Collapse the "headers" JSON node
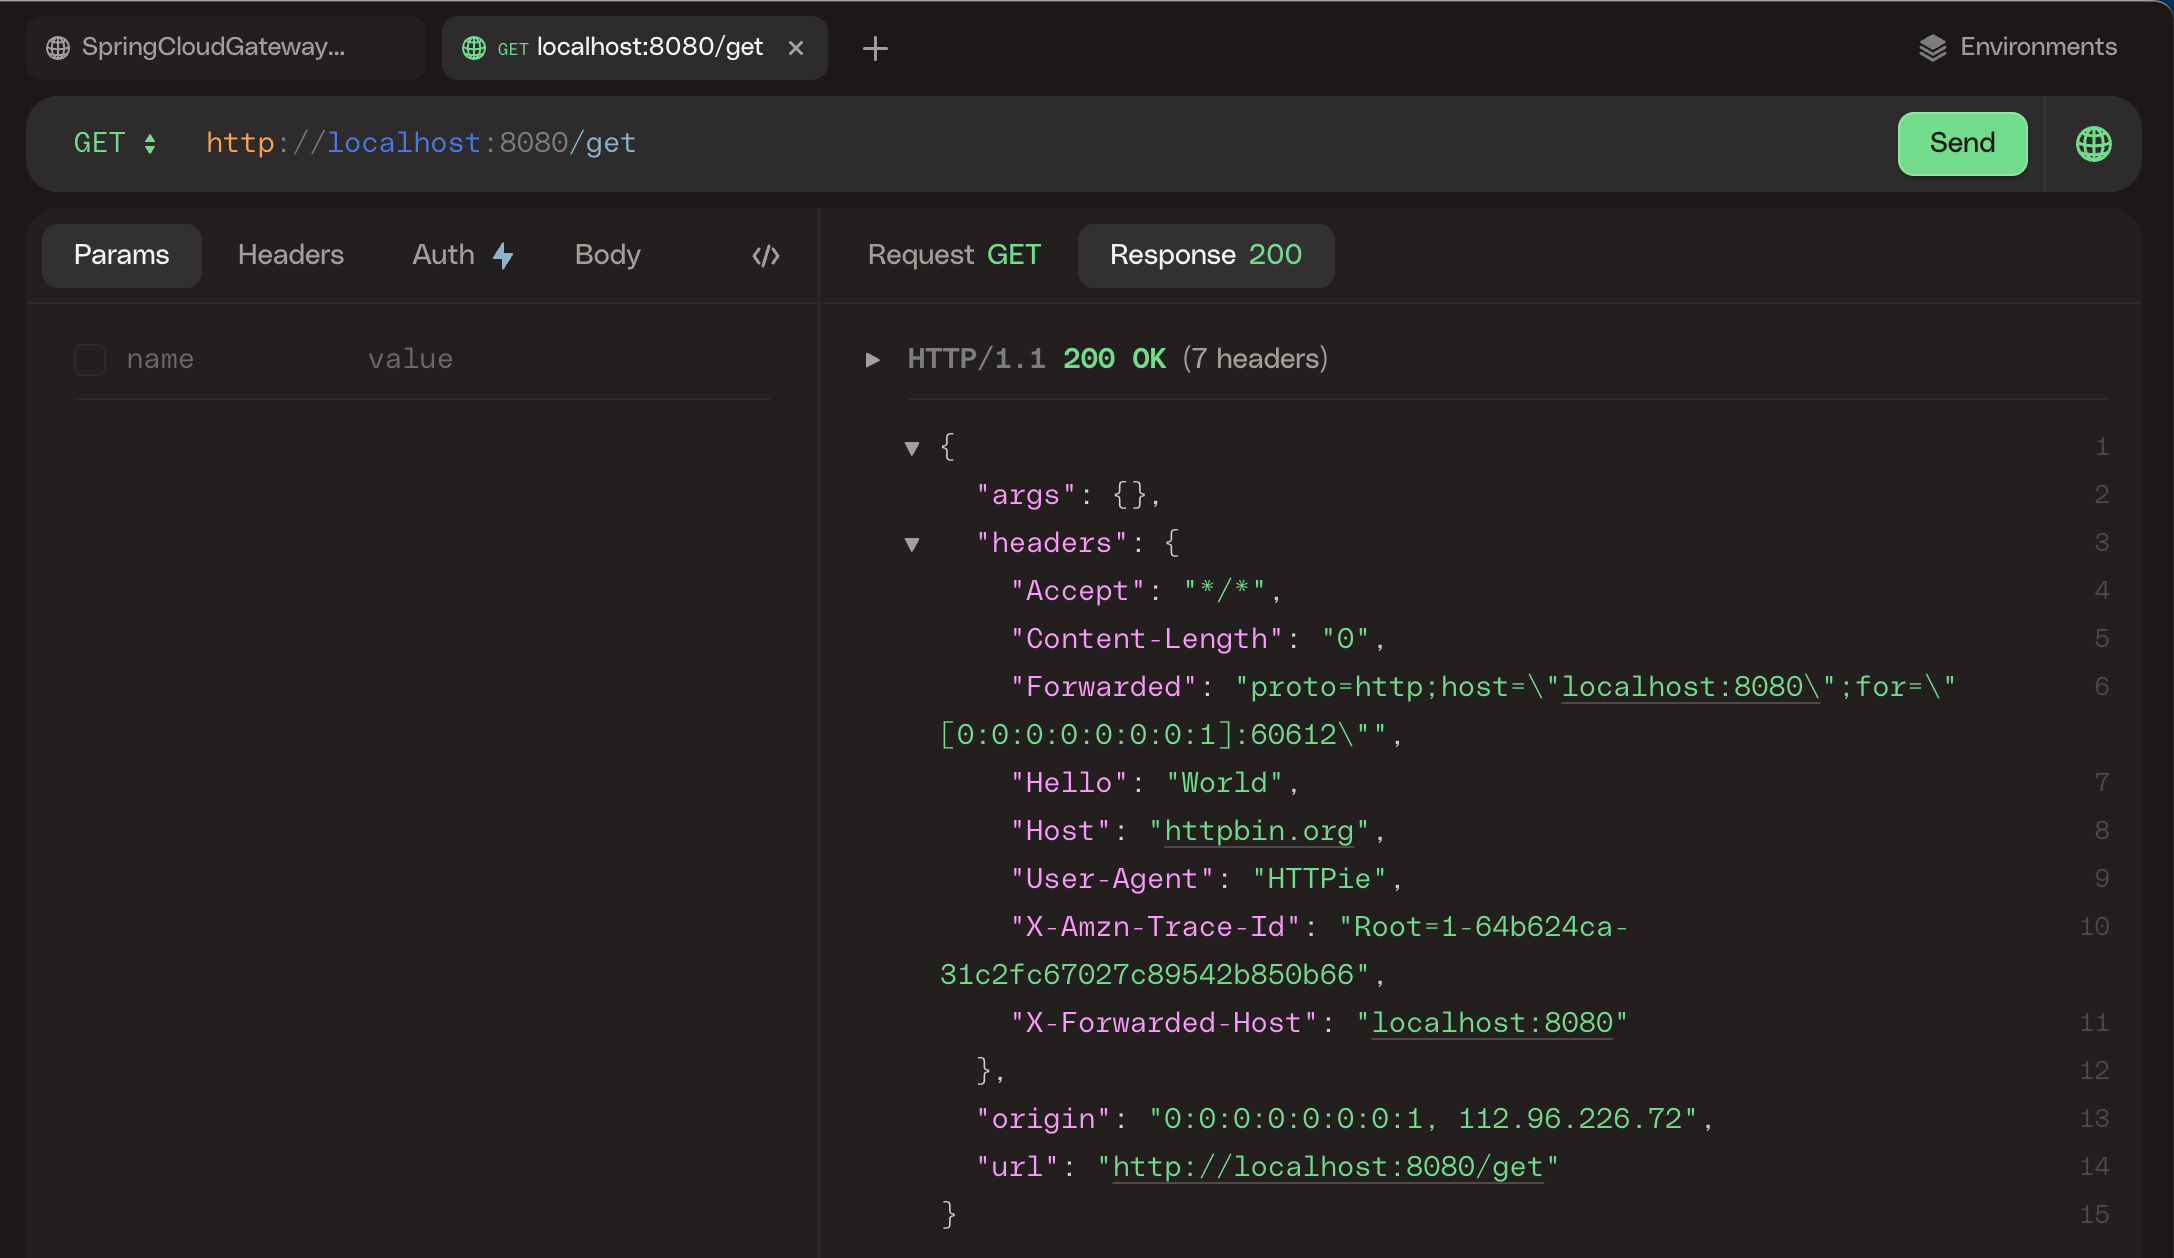The height and width of the screenshot is (1258, 2174). (x=912, y=544)
